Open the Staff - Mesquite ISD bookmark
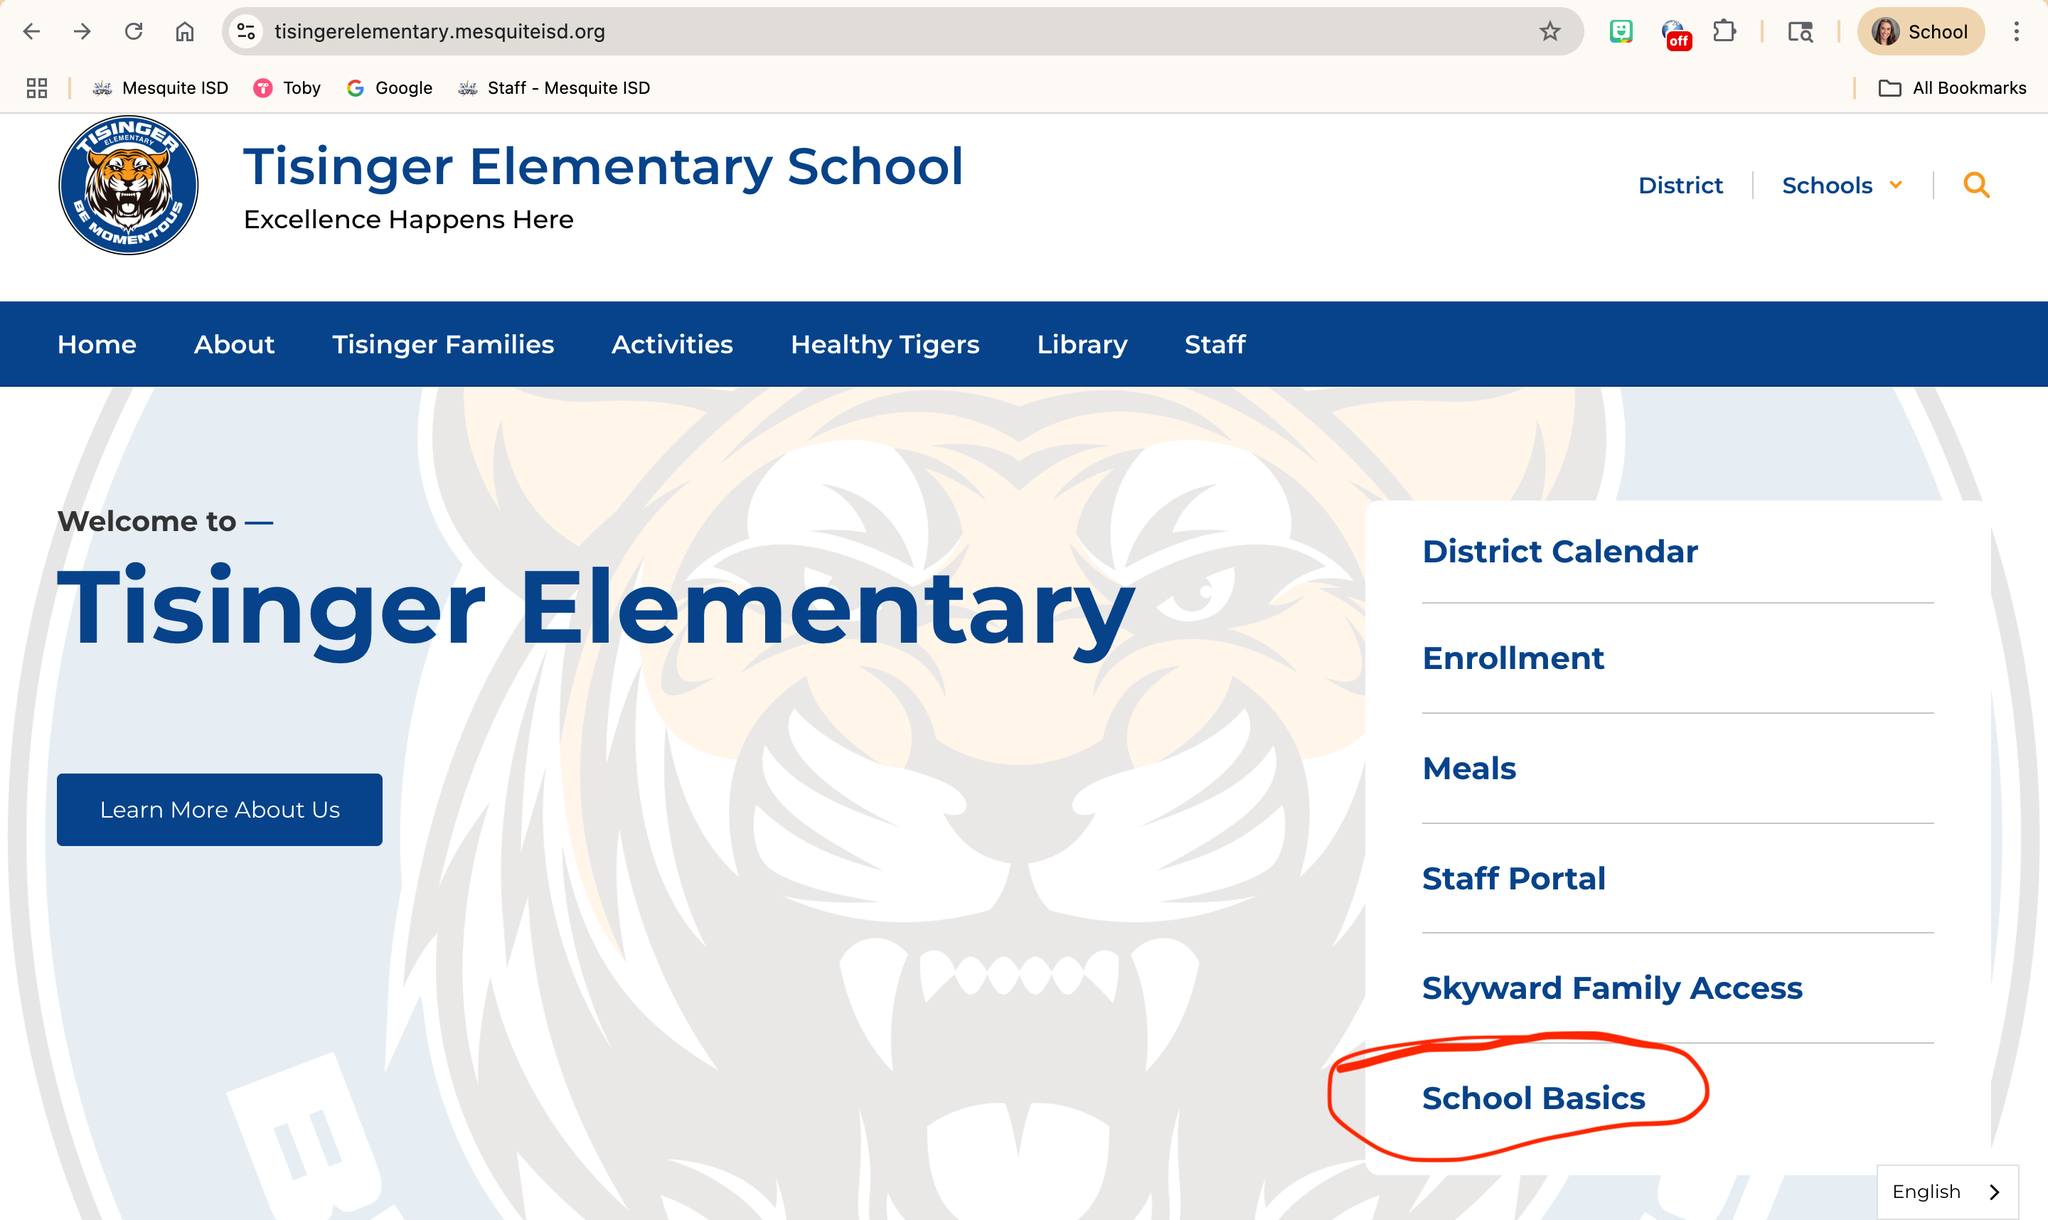This screenshot has height=1220, width=2048. click(x=554, y=88)
